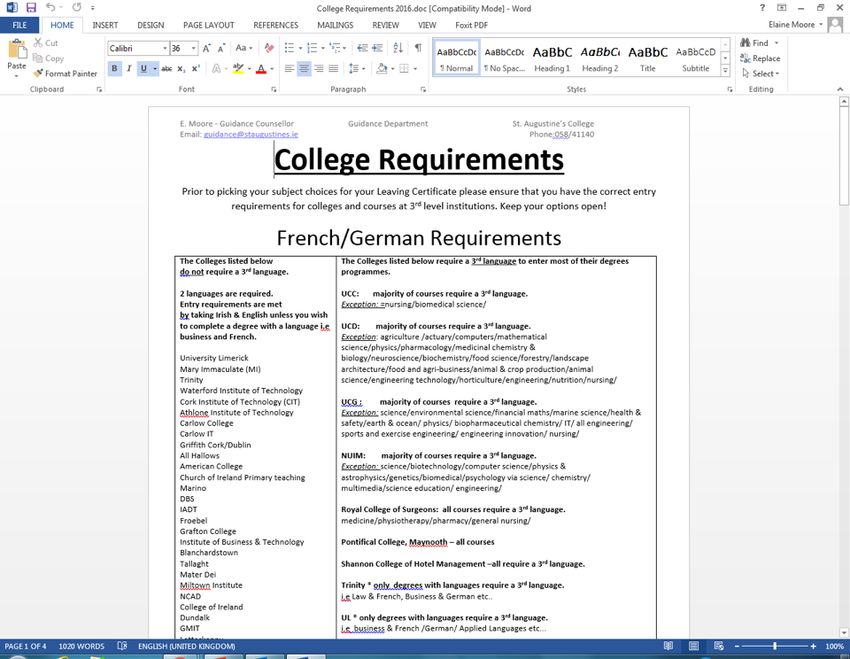Open Word Help question mark icon
Viewport: 850px width, 659px height.
(762, 8)
